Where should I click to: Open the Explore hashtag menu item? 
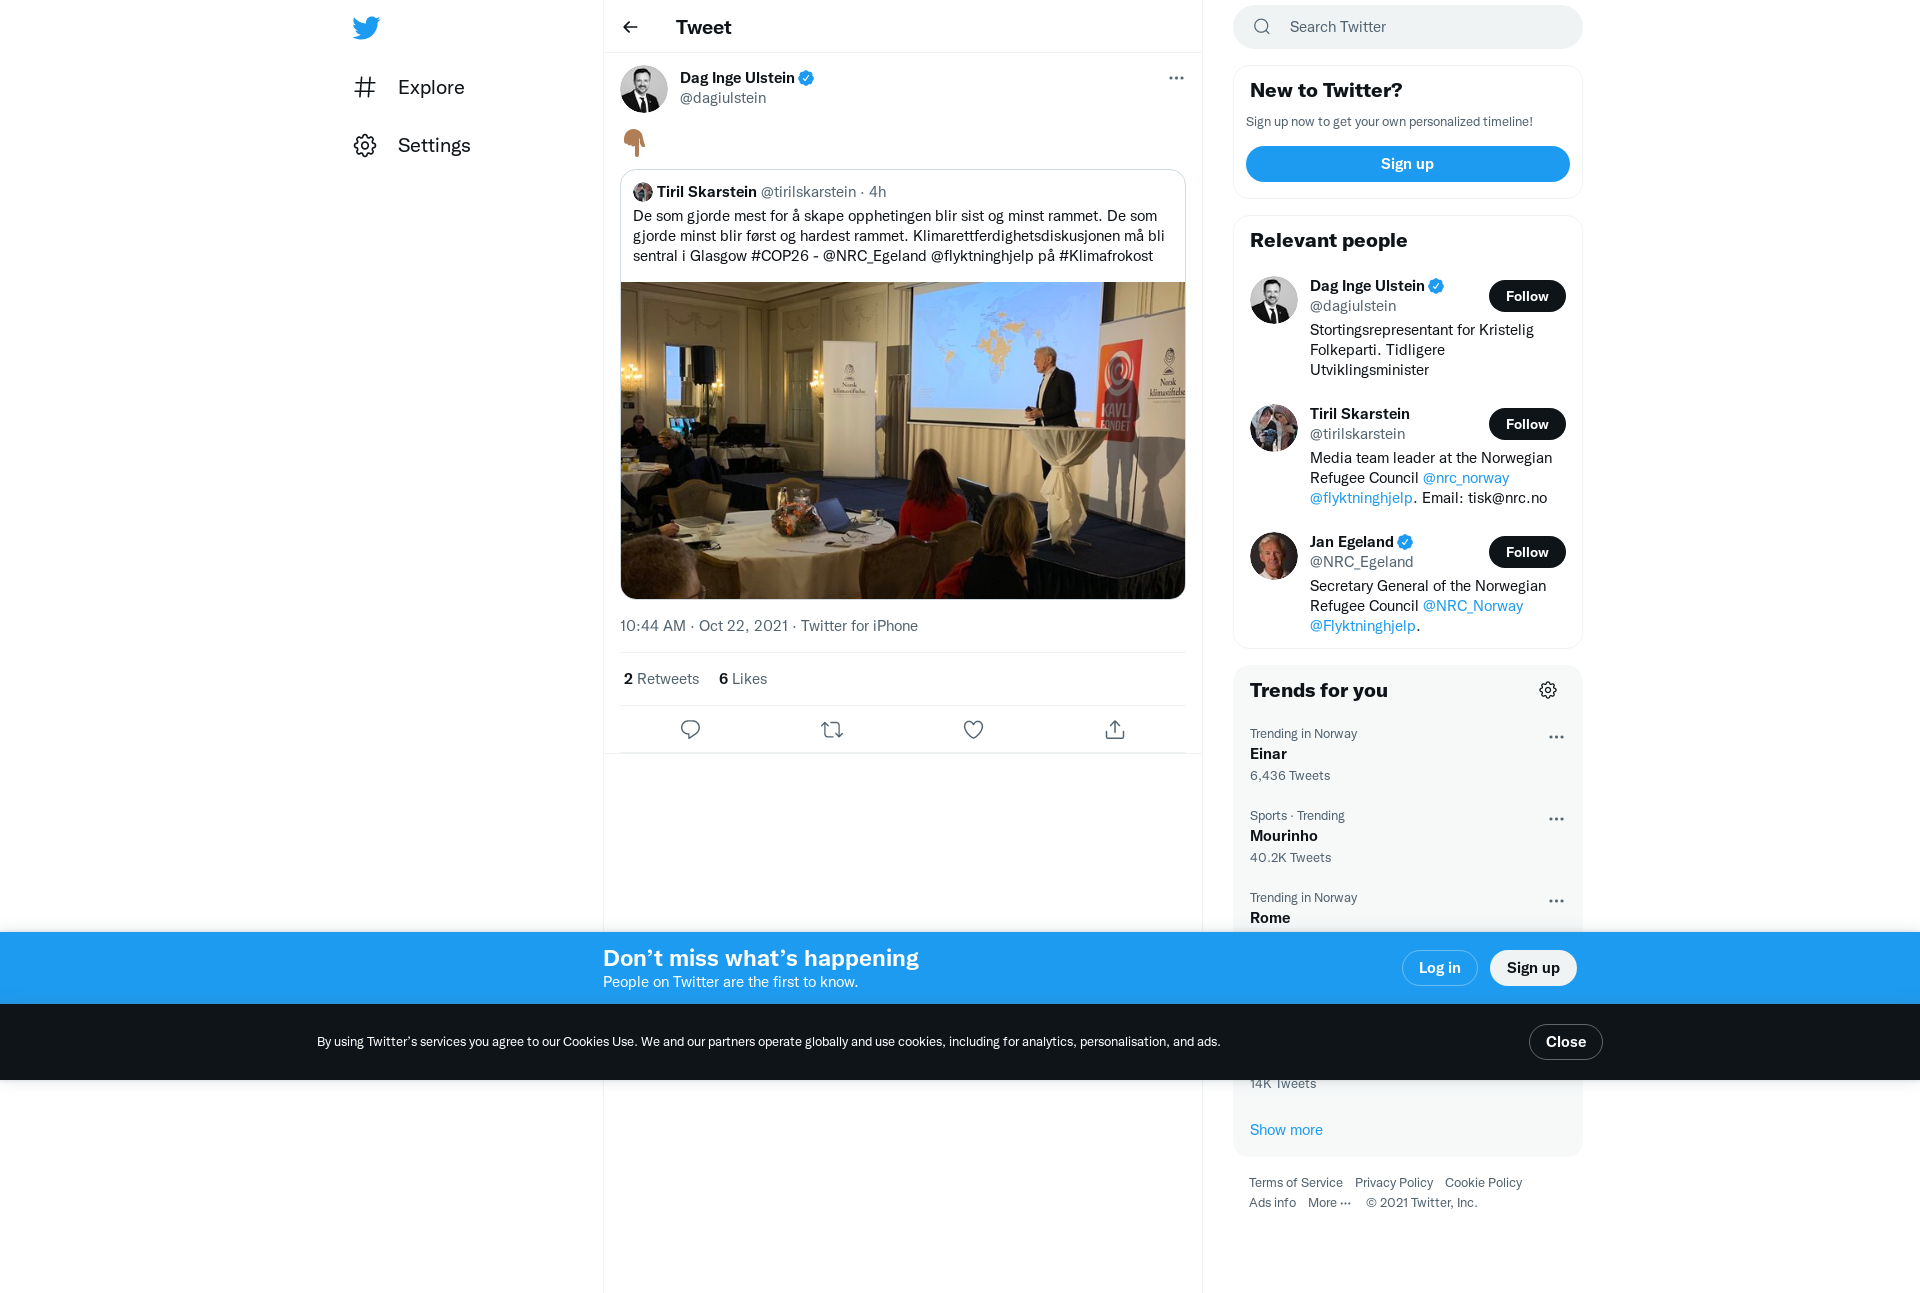point(409,87)
